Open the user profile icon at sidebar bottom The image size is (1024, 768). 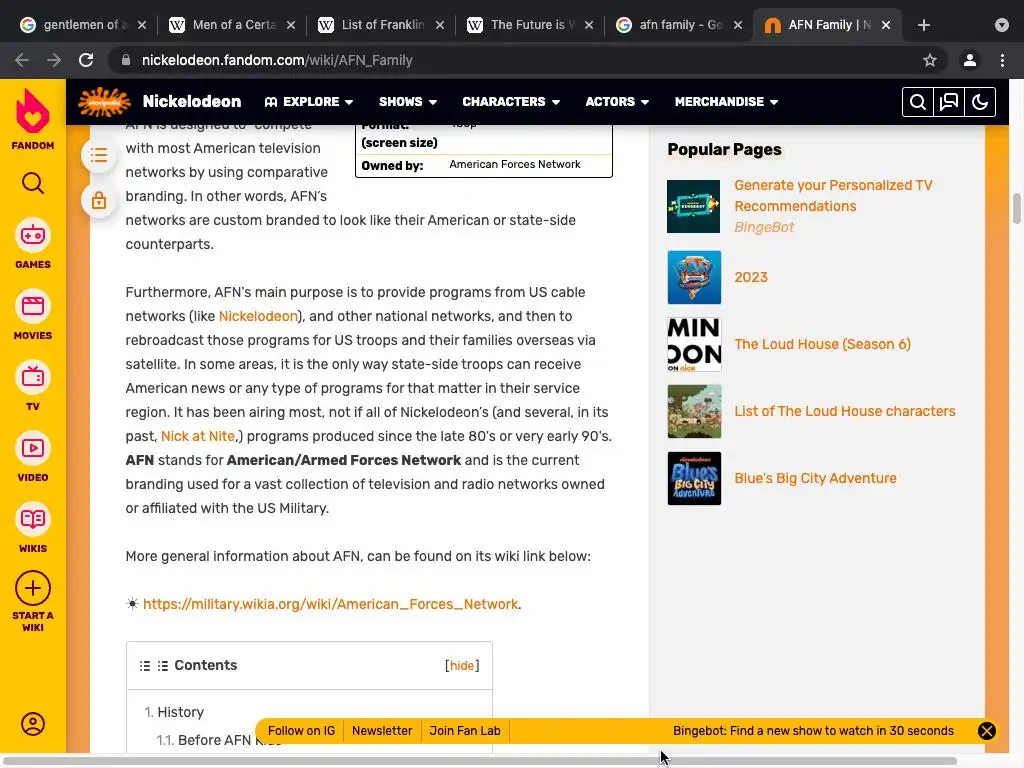[x=33, y=724]
